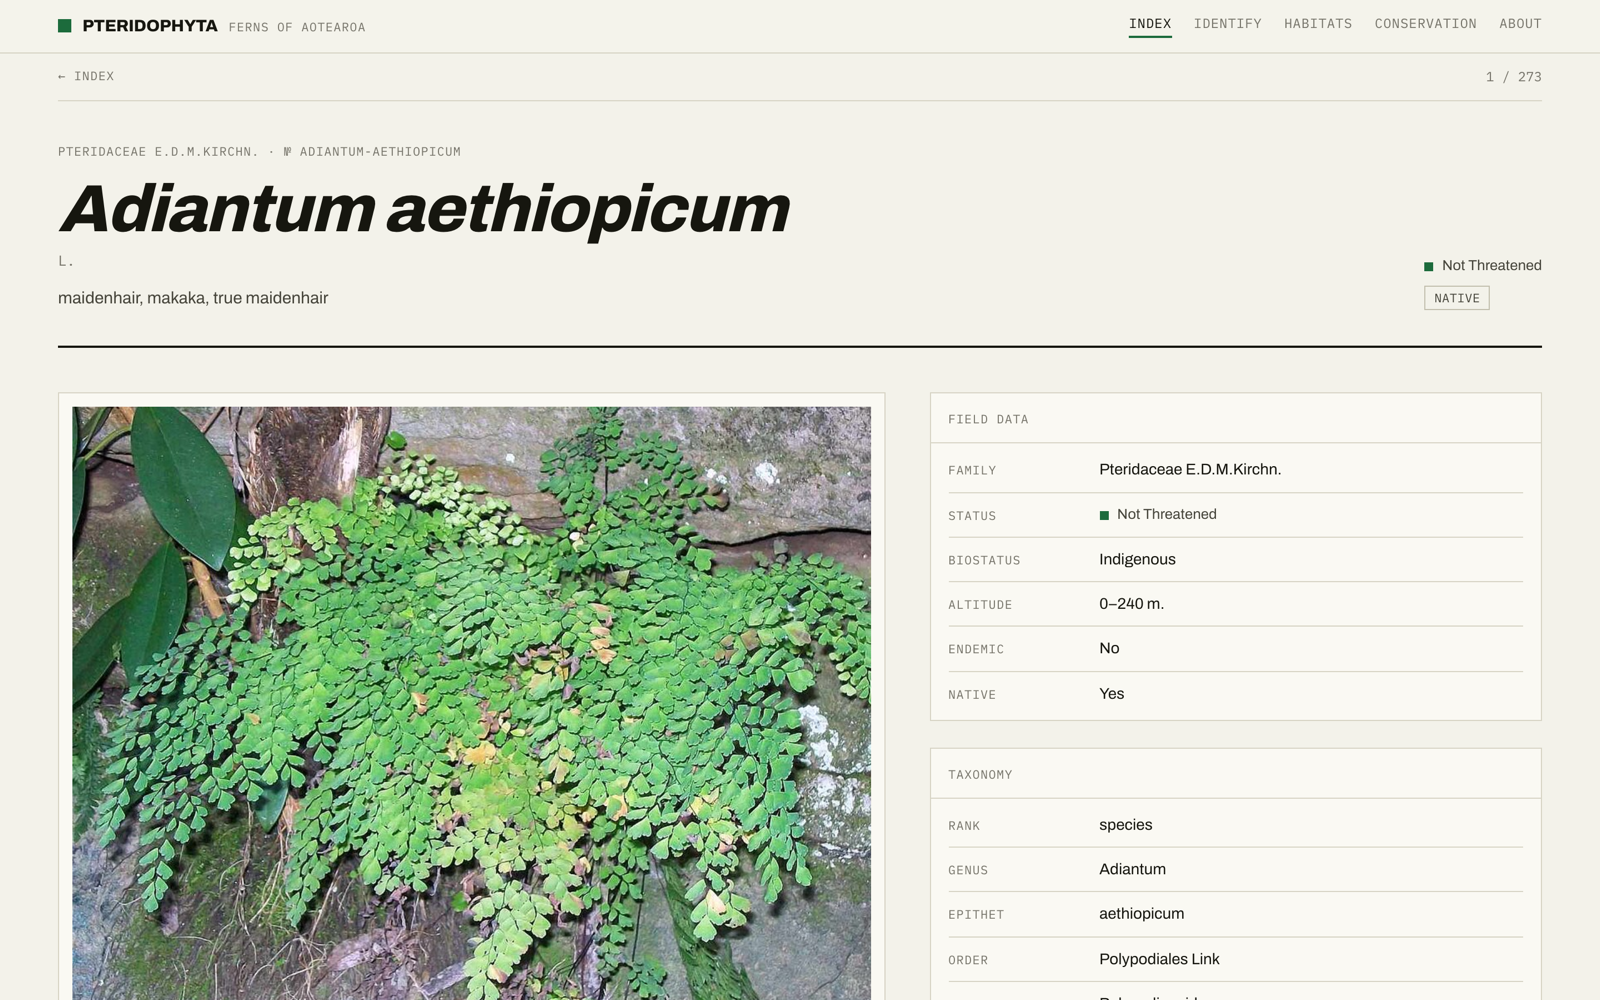Screen dimensions: 1600x1000
Task: Click the ADIANTUM-AETHIOPICUM identifier text
Action: 380,152
